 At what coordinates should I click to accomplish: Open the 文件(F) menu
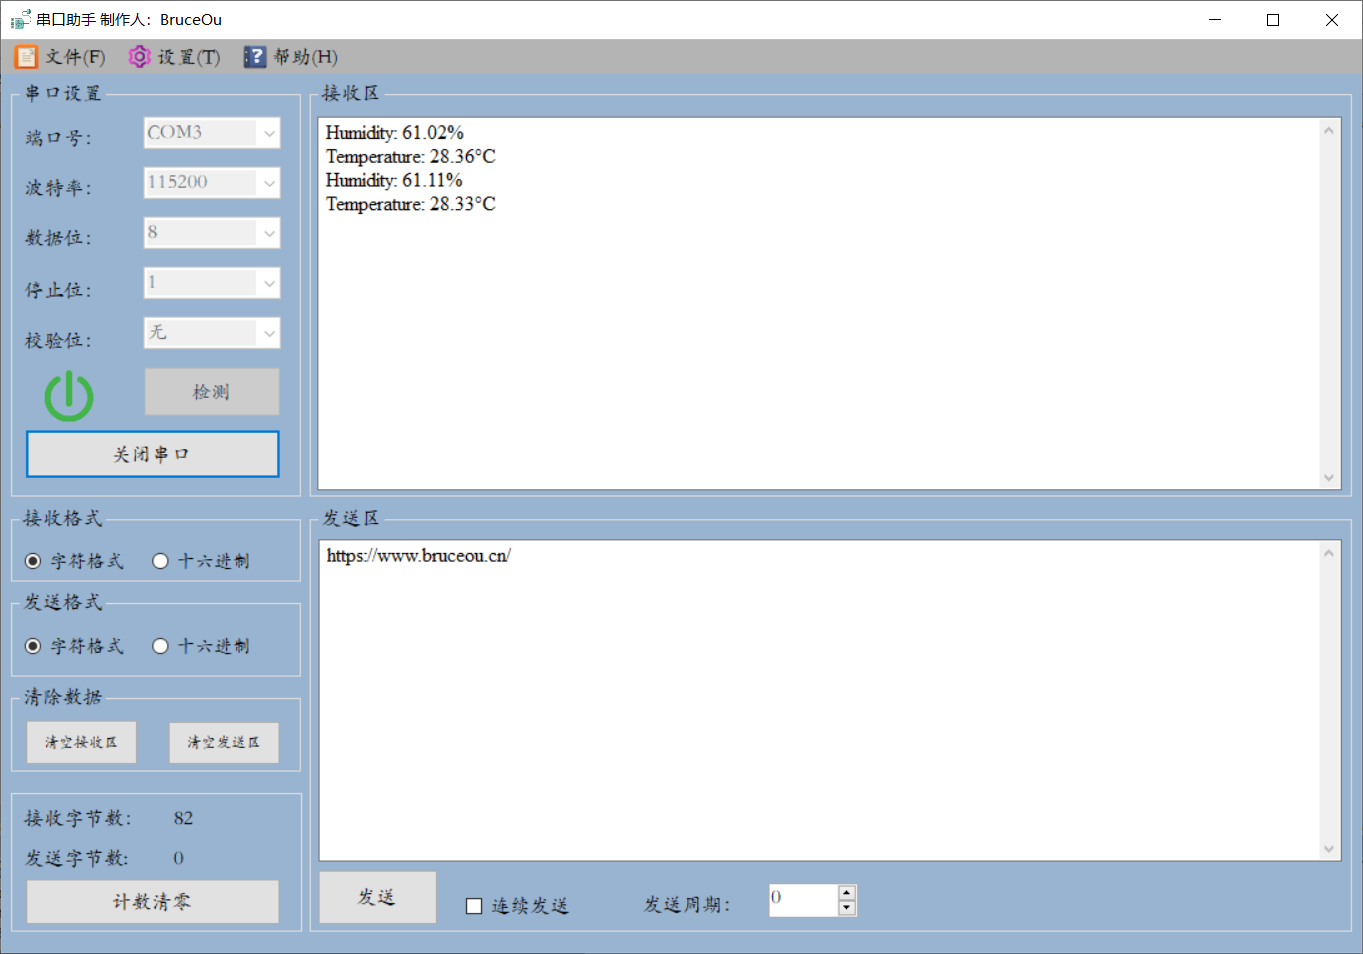click(60, 57)
